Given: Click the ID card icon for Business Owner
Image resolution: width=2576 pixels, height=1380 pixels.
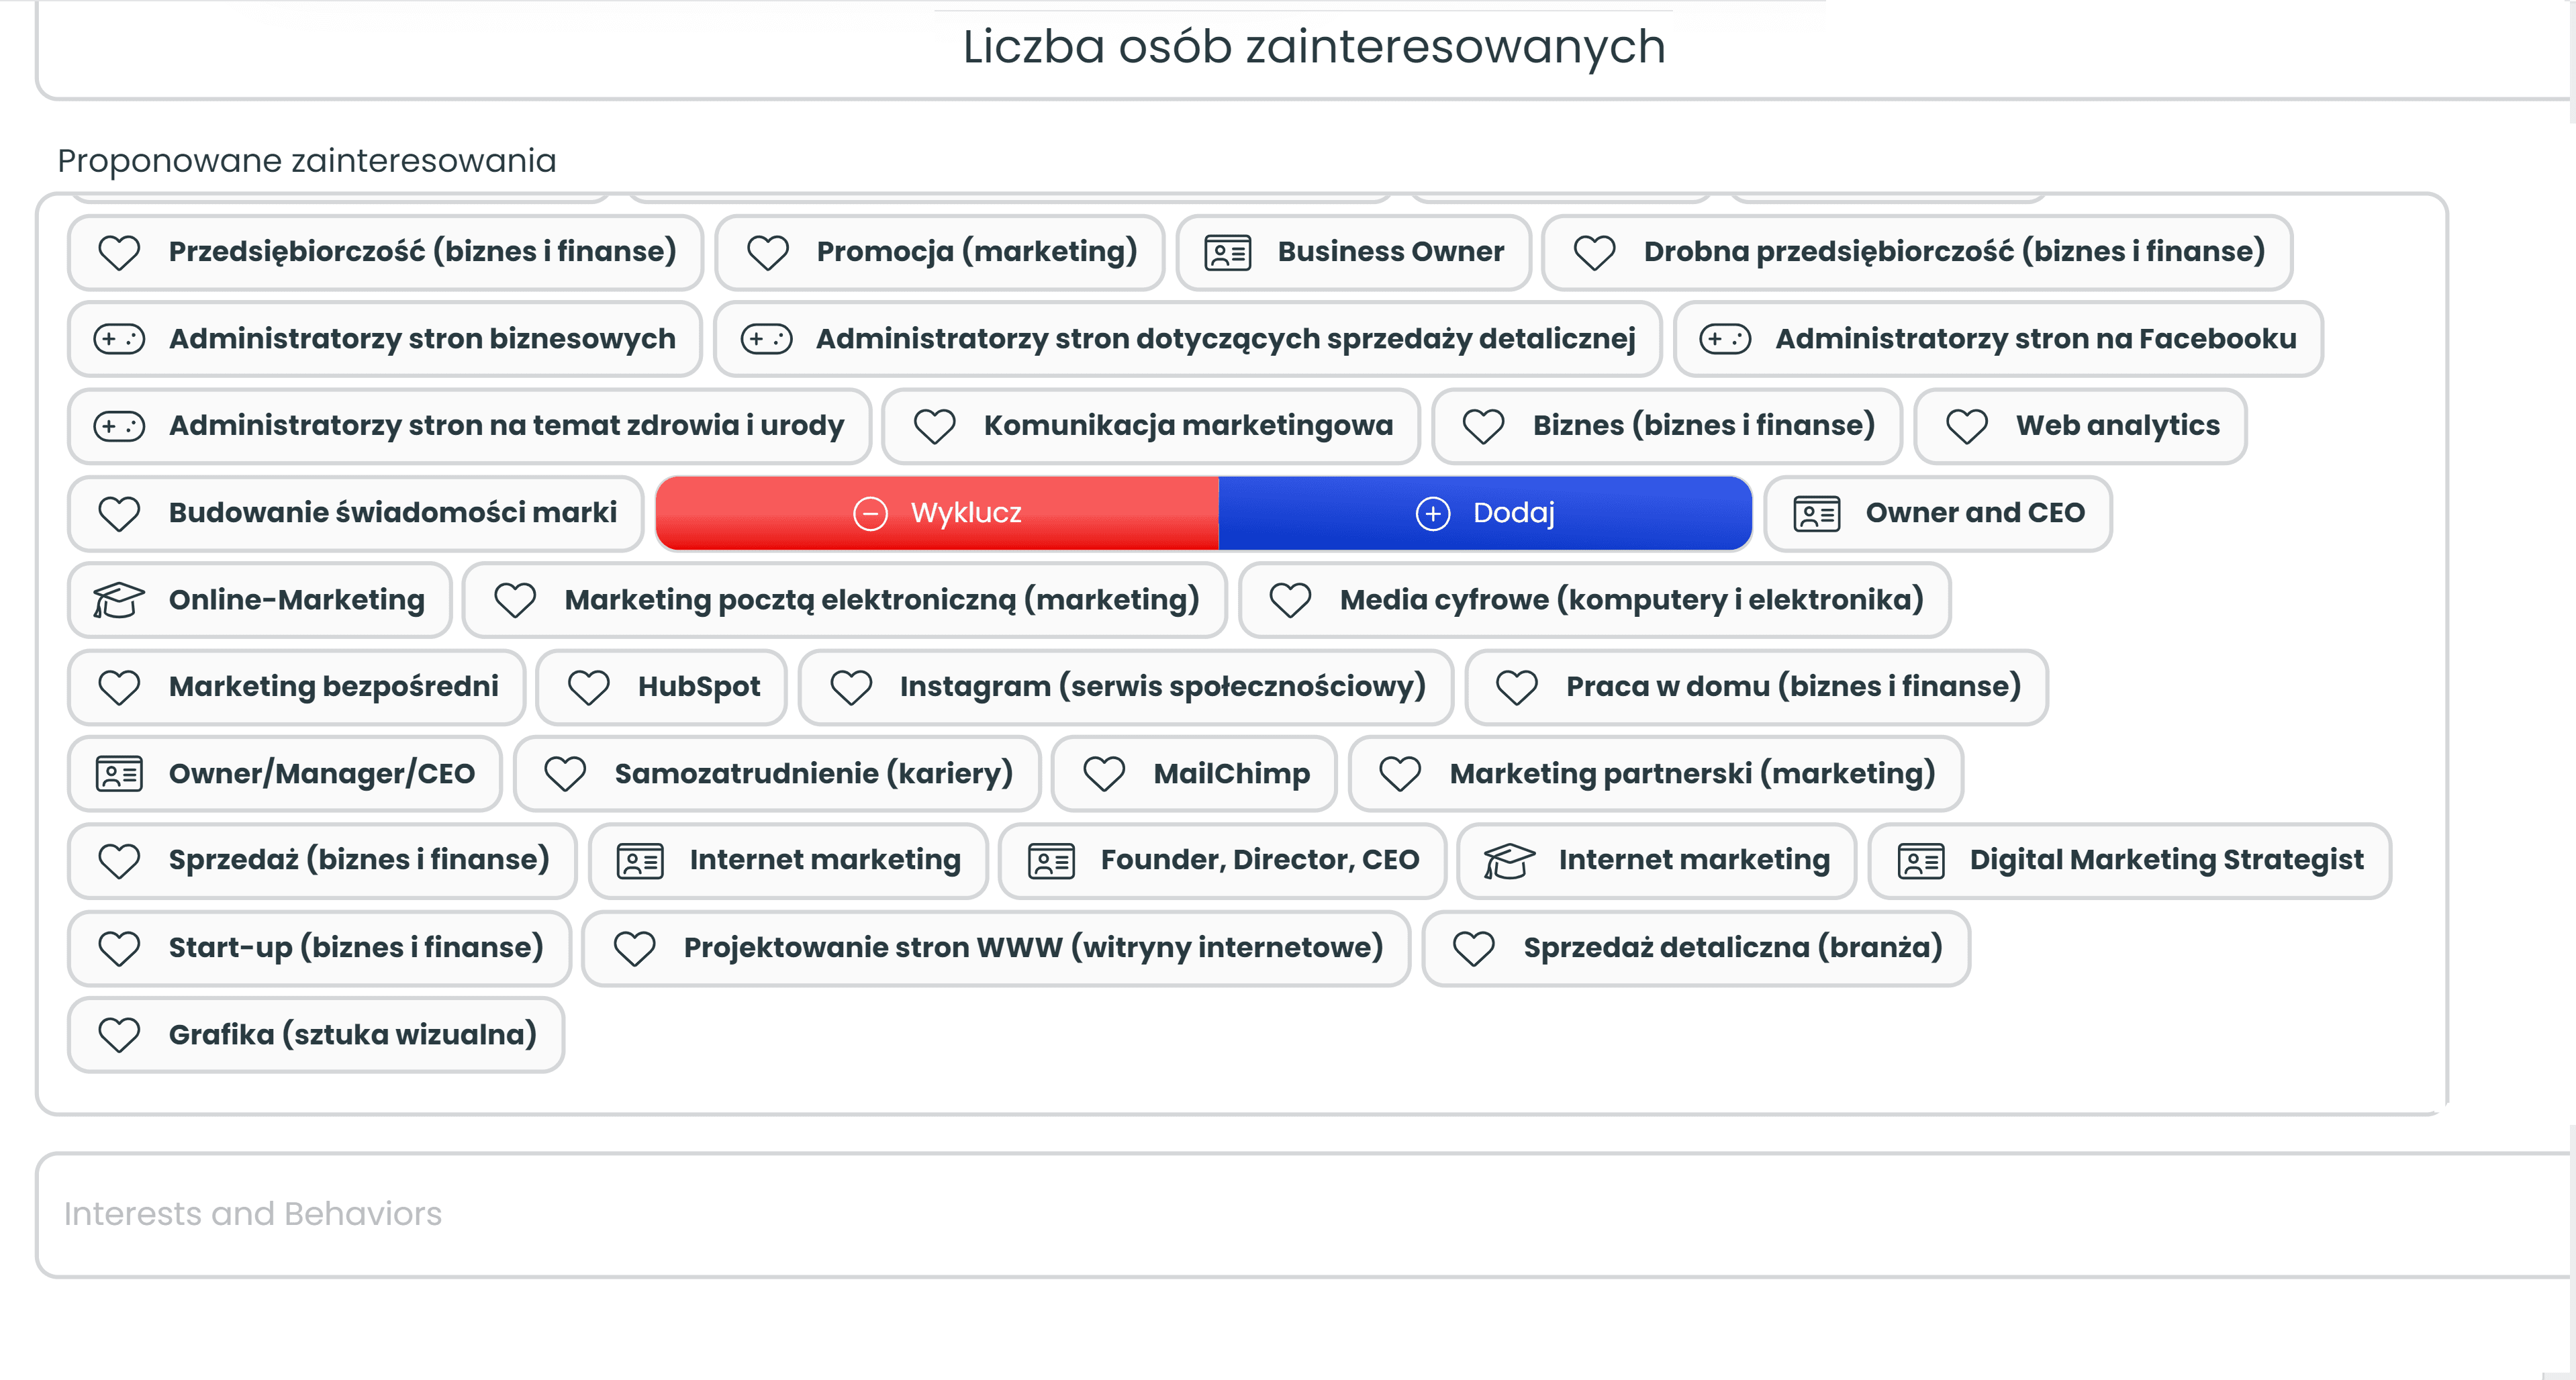Looking at the screenshot, I should pyautogui.click(x=1227, y=252).
